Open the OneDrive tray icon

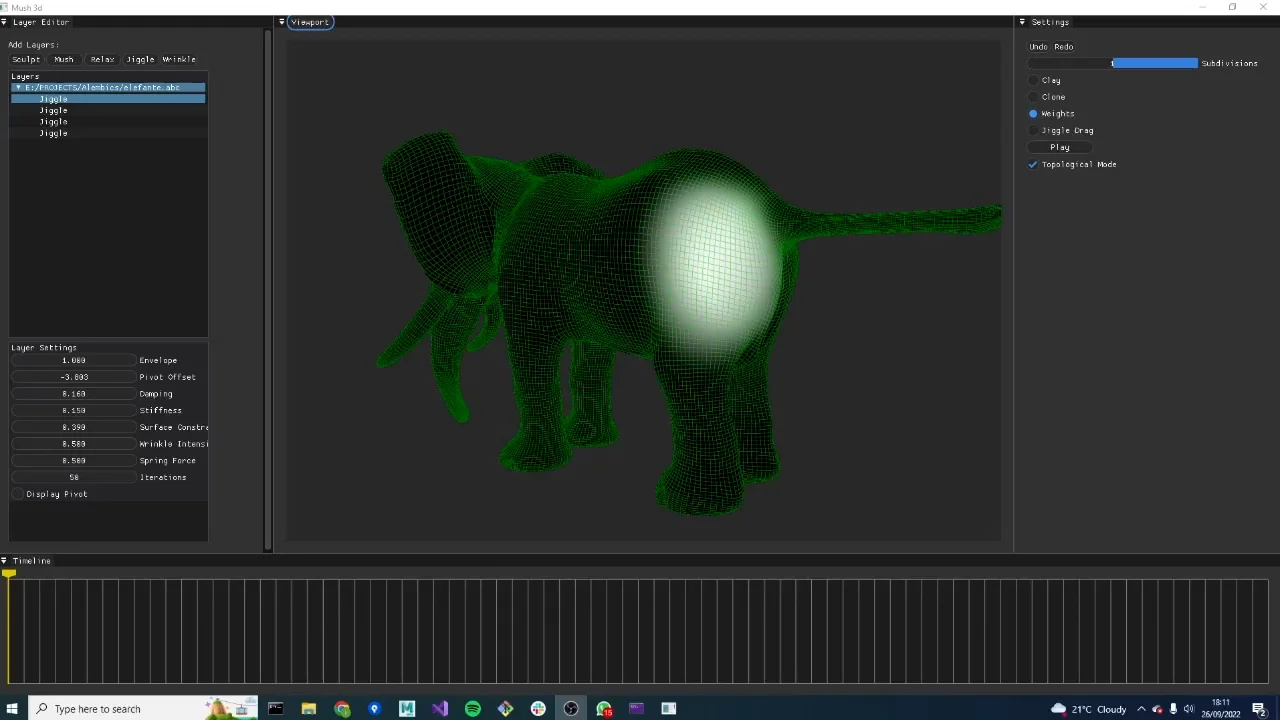1157,709
